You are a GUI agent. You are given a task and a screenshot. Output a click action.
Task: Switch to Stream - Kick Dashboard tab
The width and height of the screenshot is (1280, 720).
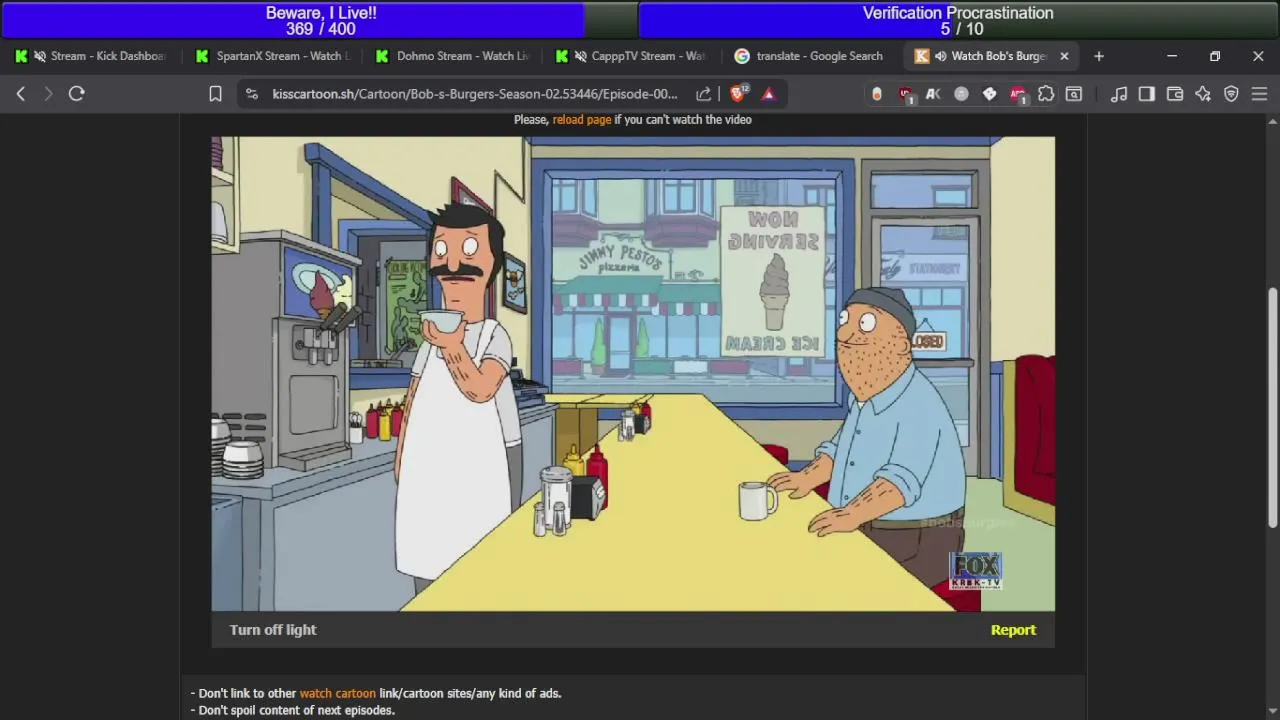coord(91,56)
